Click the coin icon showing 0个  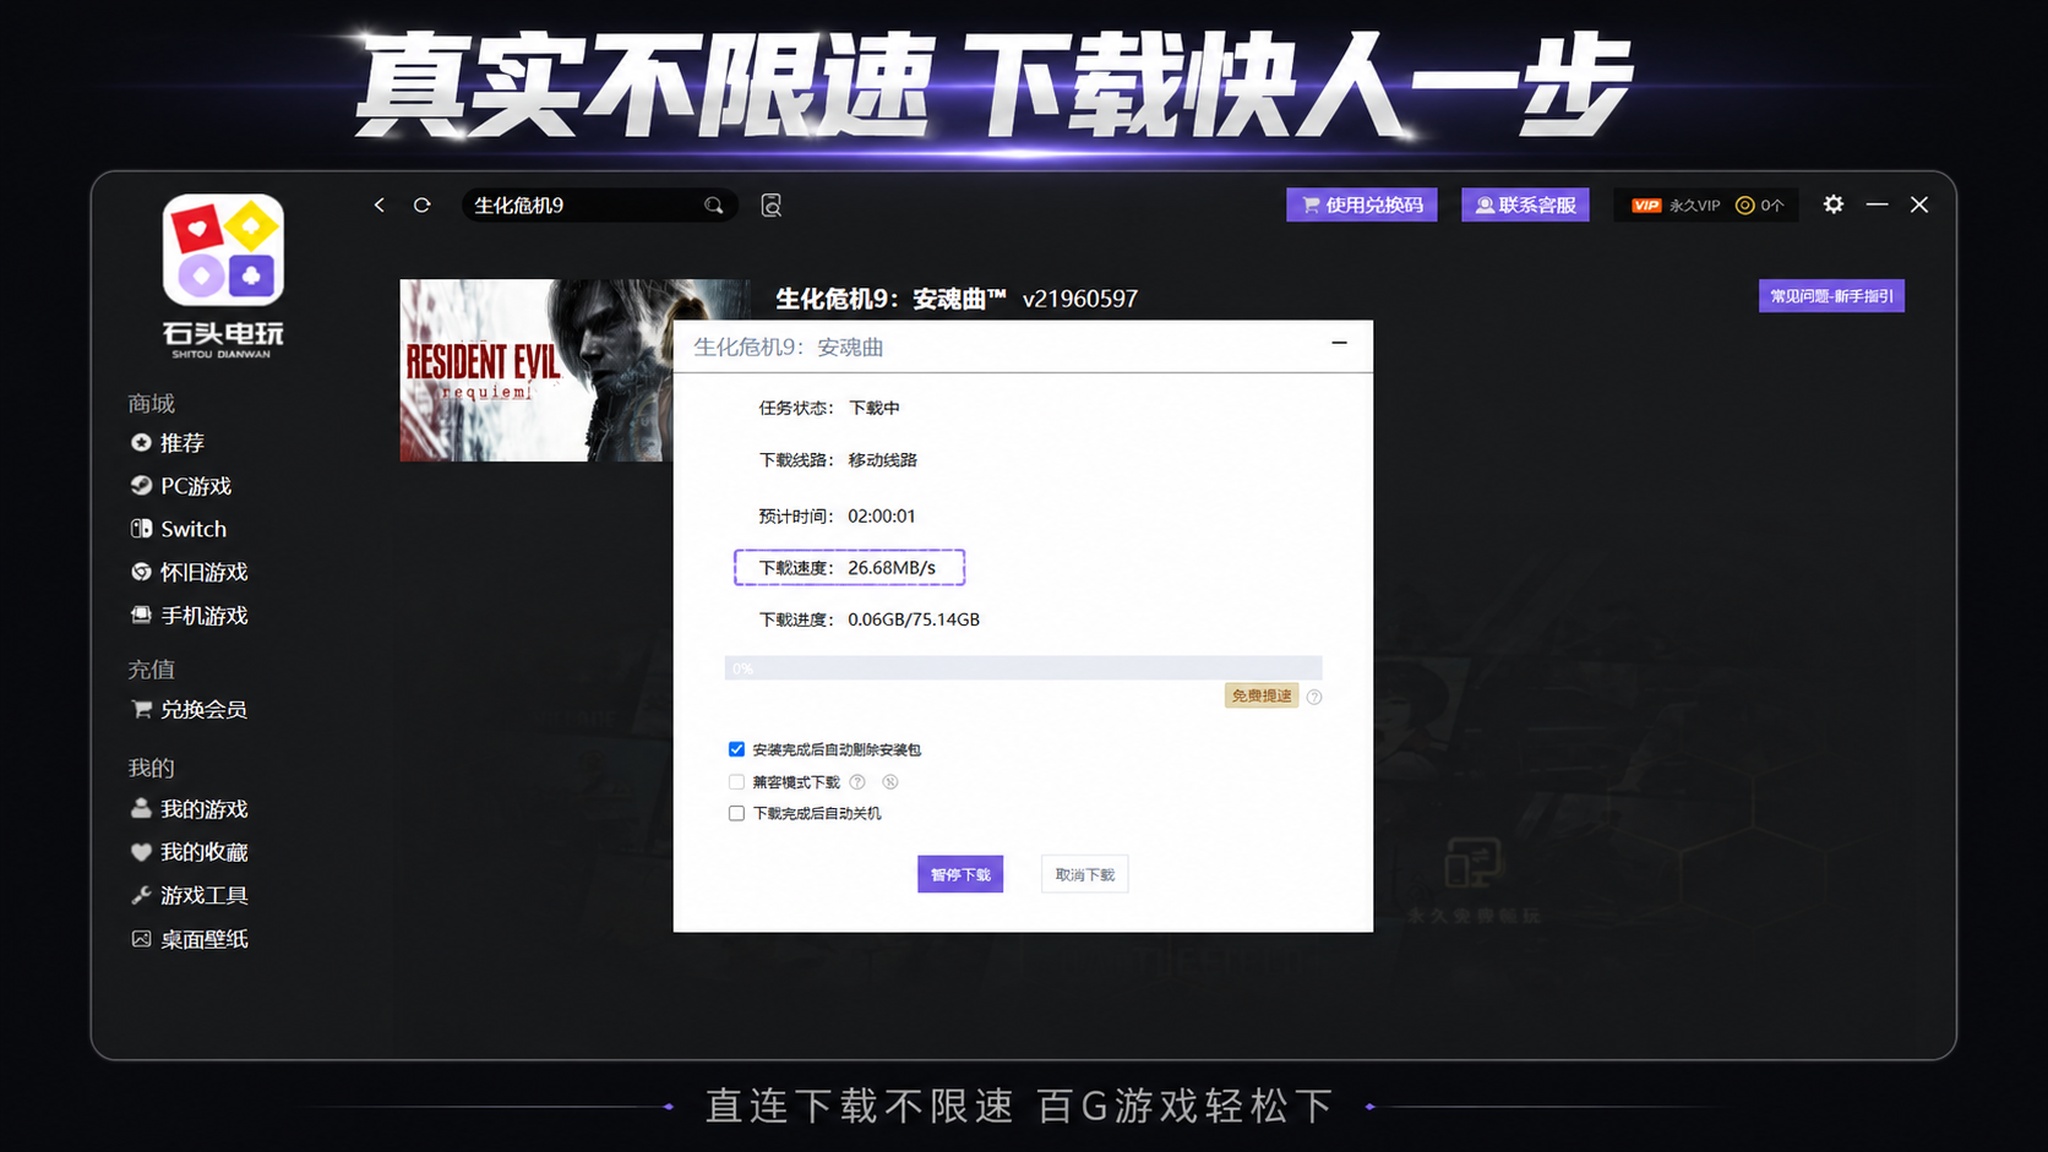pos(1745,205)
